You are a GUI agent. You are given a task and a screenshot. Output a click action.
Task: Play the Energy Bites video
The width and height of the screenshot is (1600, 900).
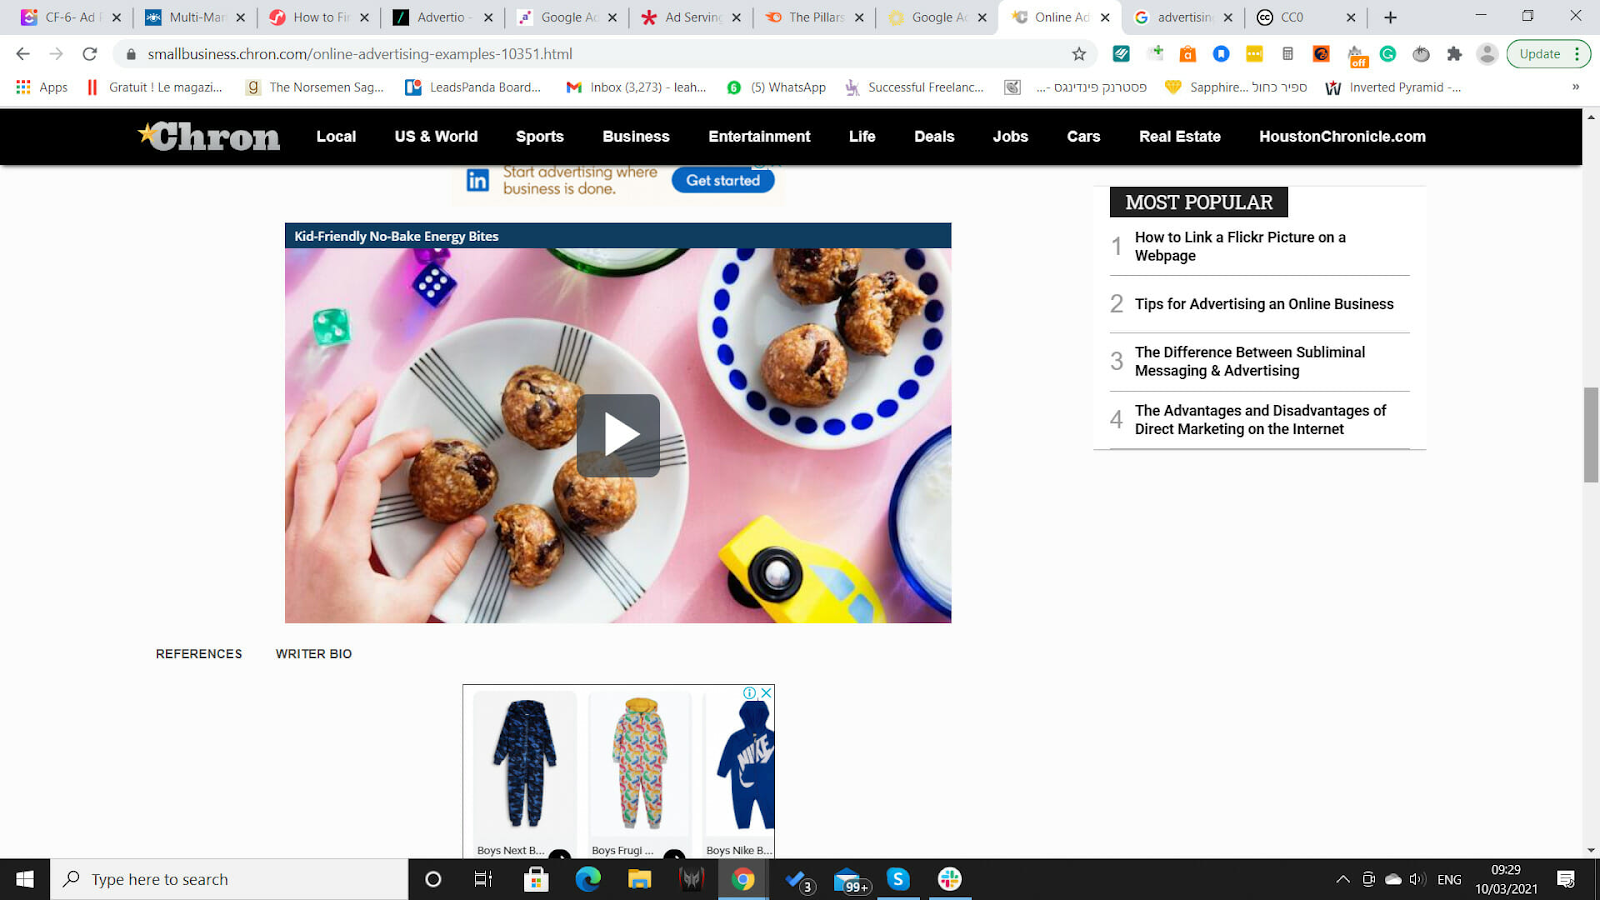click(618, 435)
